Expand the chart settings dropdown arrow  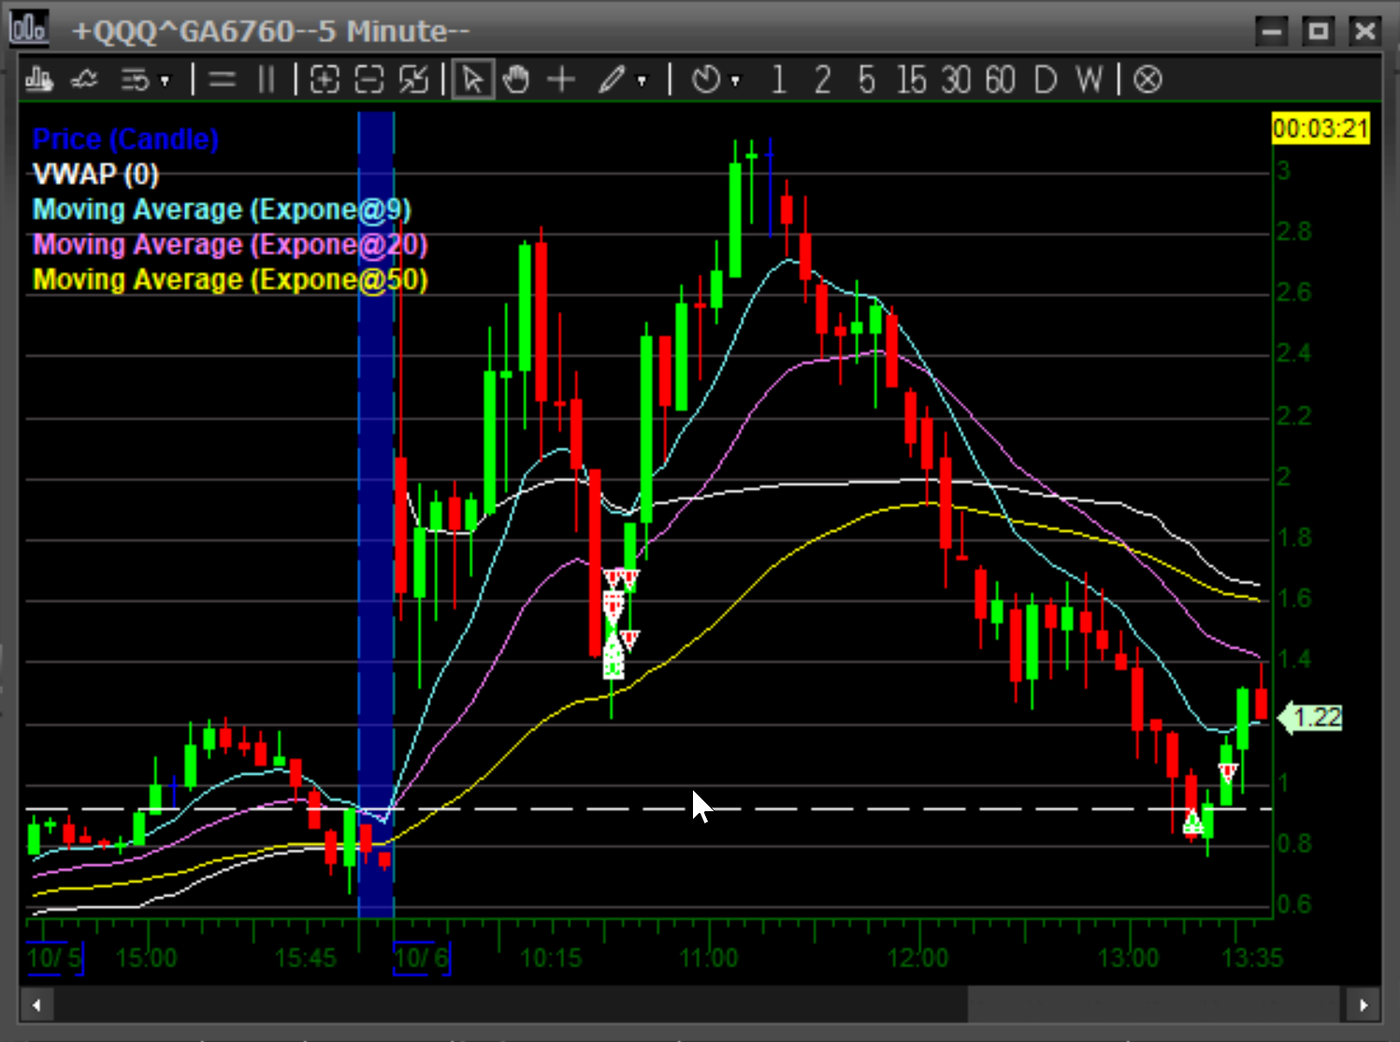tap(165, 80)
